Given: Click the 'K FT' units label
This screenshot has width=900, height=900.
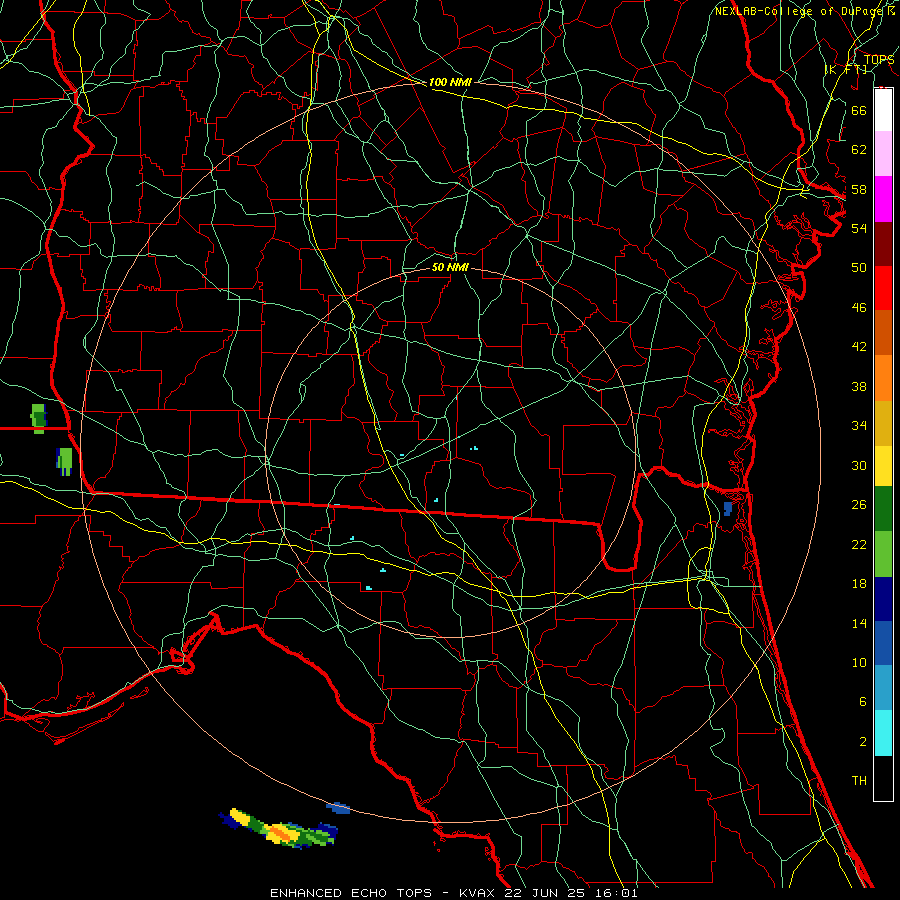Looking at the screenshot, I should (846, 69).
